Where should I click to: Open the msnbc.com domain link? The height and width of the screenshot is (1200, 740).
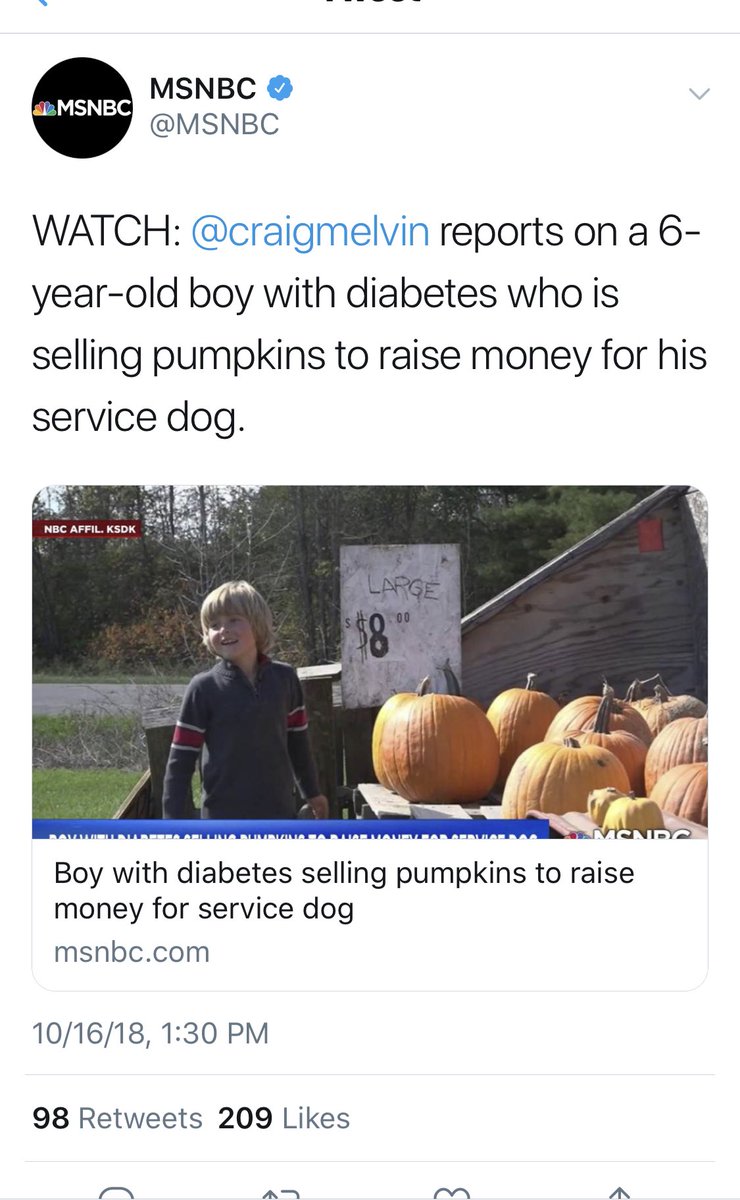coord(132,951)
